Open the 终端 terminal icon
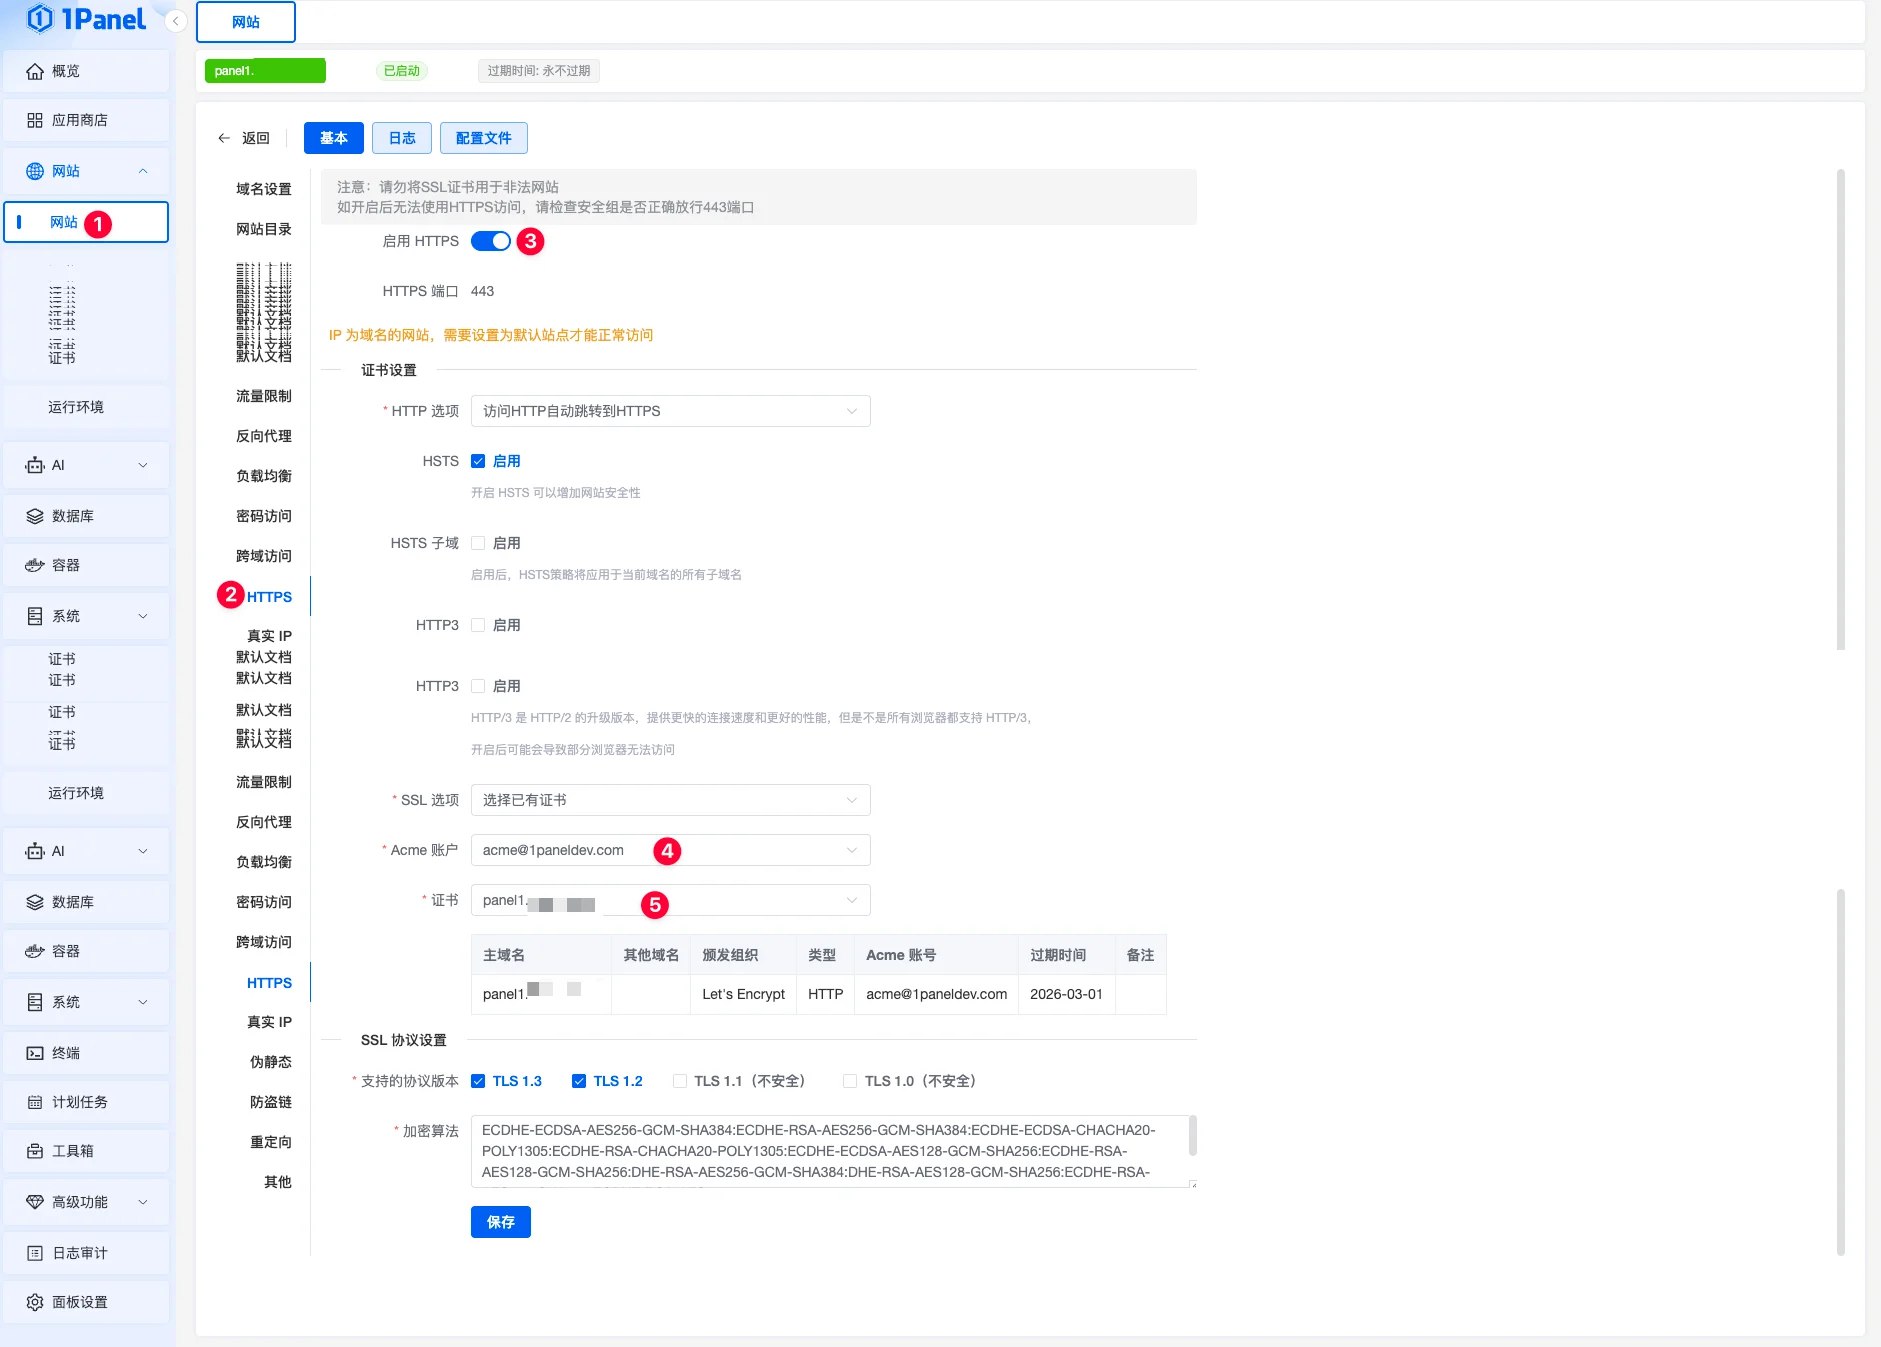The width and height of the screenshot is (1881, 1347). (x=35, y=1053)
